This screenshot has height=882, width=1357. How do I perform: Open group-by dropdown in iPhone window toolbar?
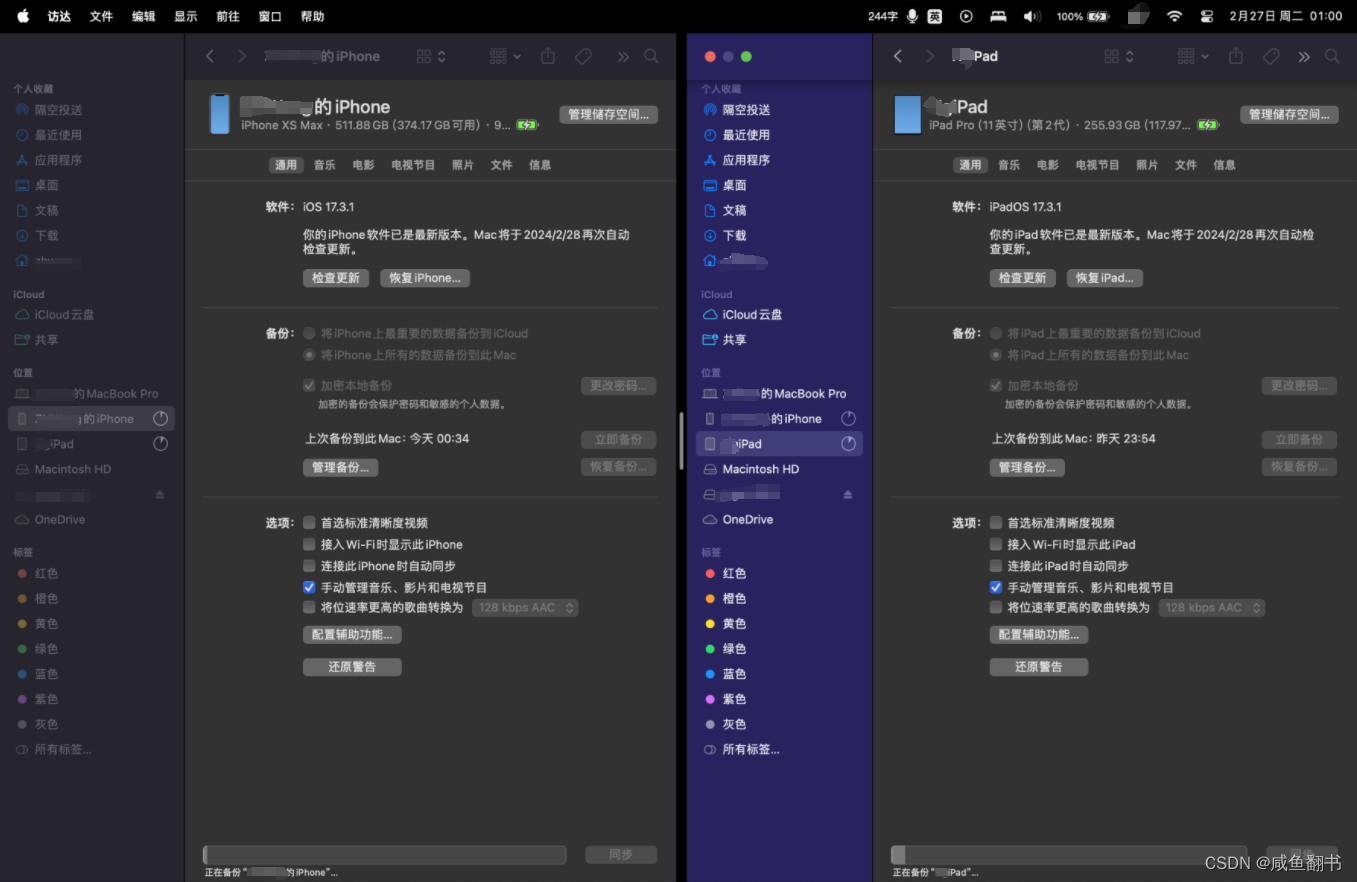tap(506, 57)
